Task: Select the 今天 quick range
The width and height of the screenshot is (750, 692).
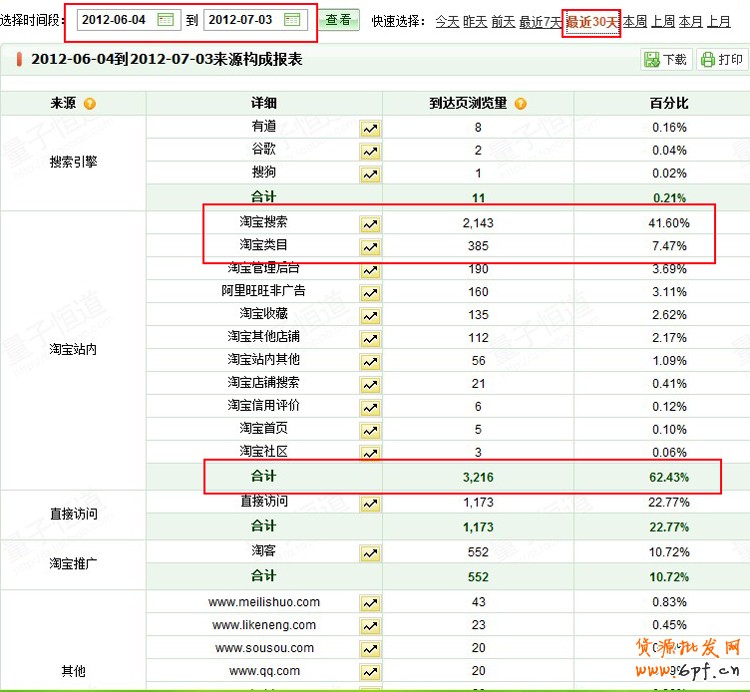Action: 447,21
